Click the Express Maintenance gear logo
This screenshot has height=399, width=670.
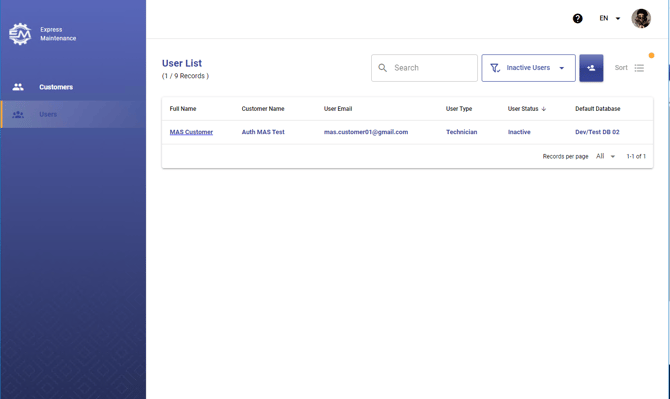(x=20, y=34)
